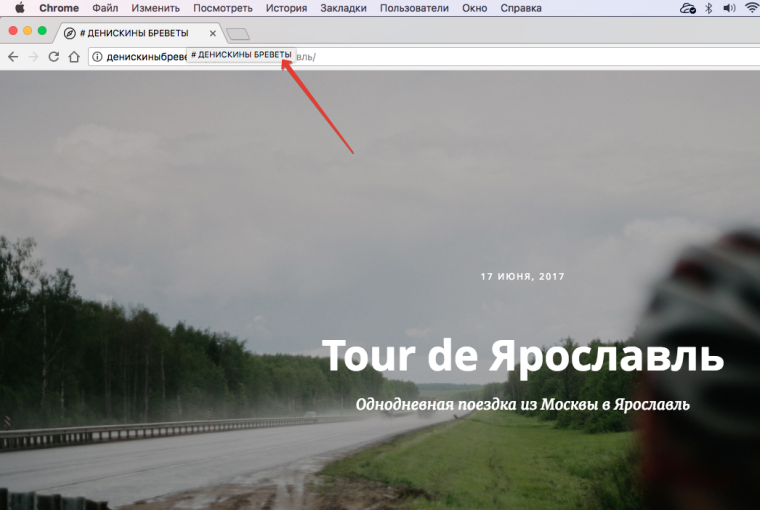Open the Закладки menu
The width and height of the screenshot is (760, 510).
tap(343, 8)
